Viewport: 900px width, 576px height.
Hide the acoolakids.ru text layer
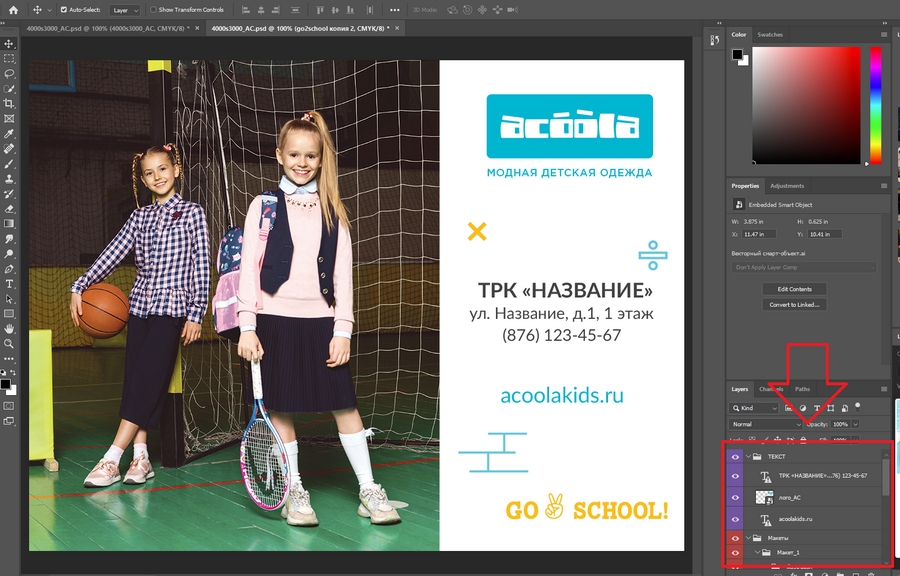tap(735, 519)
